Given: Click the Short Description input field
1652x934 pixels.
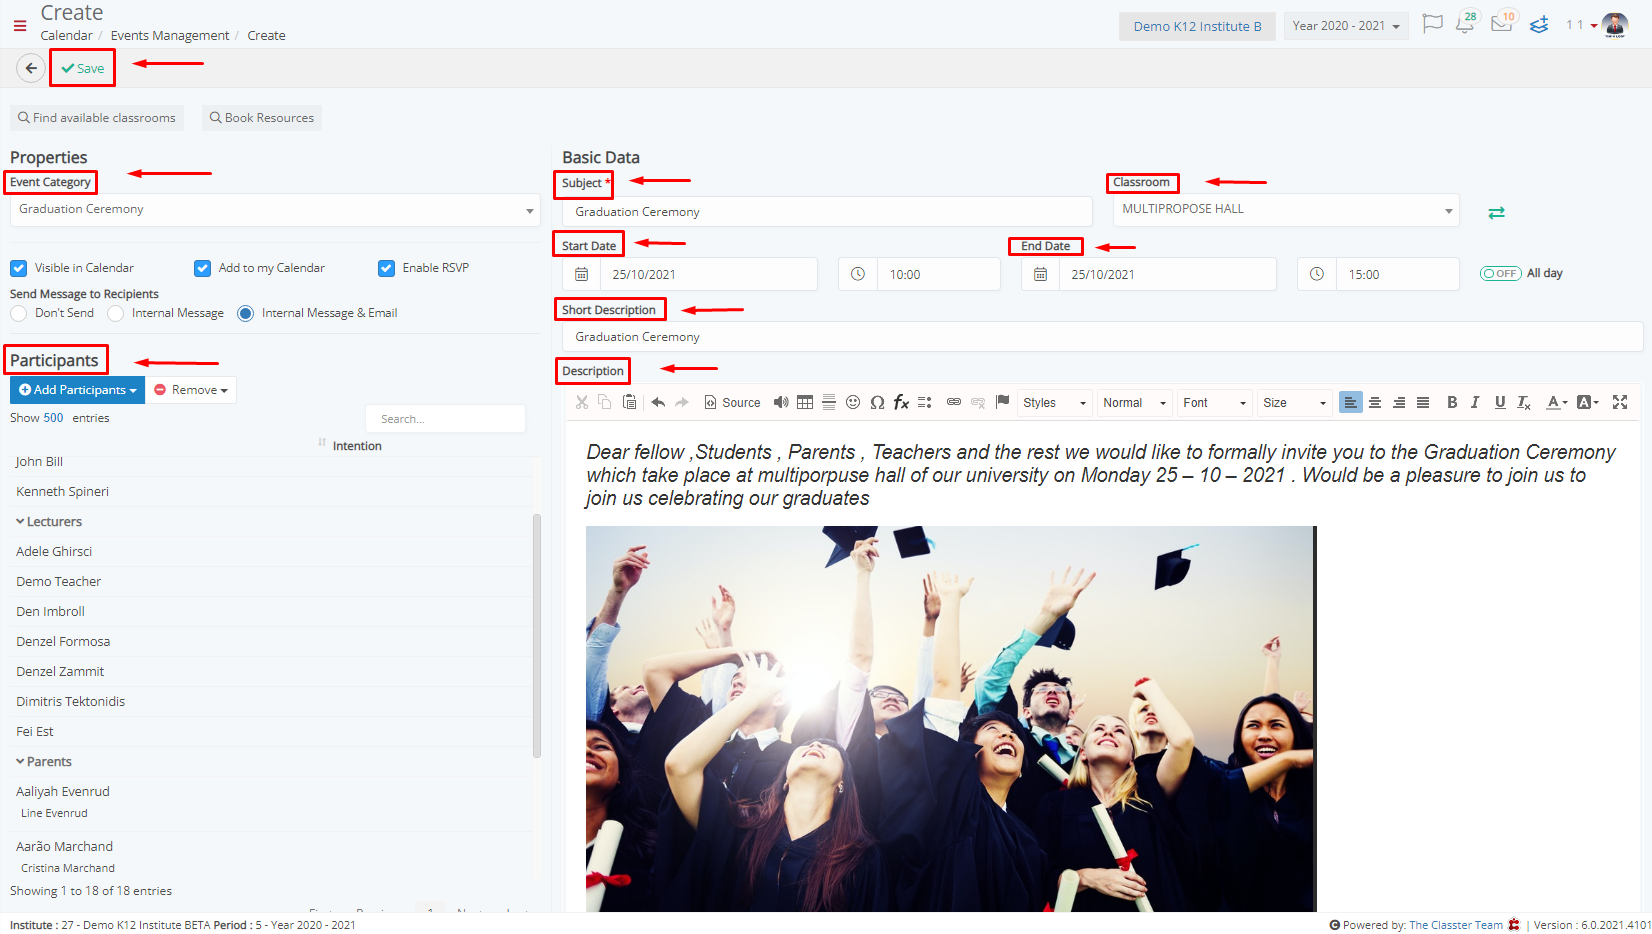Looking at the screenshot, I should pos(1102,337).
